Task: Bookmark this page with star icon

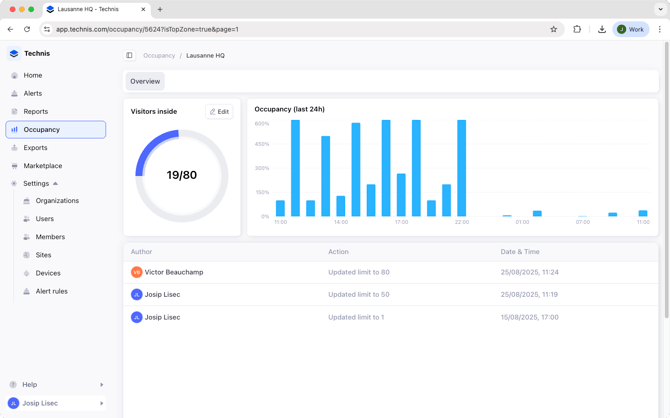Action: click(553, 29)
